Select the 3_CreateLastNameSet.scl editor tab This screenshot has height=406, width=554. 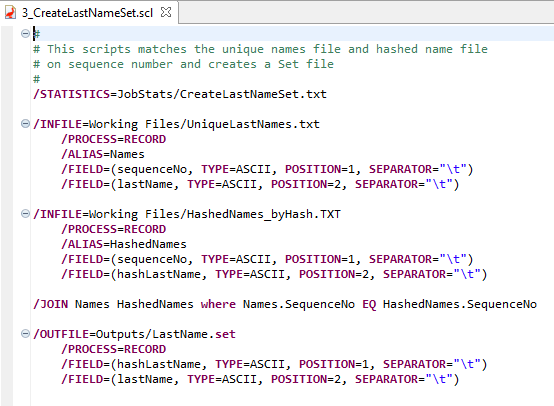[88, 13]
